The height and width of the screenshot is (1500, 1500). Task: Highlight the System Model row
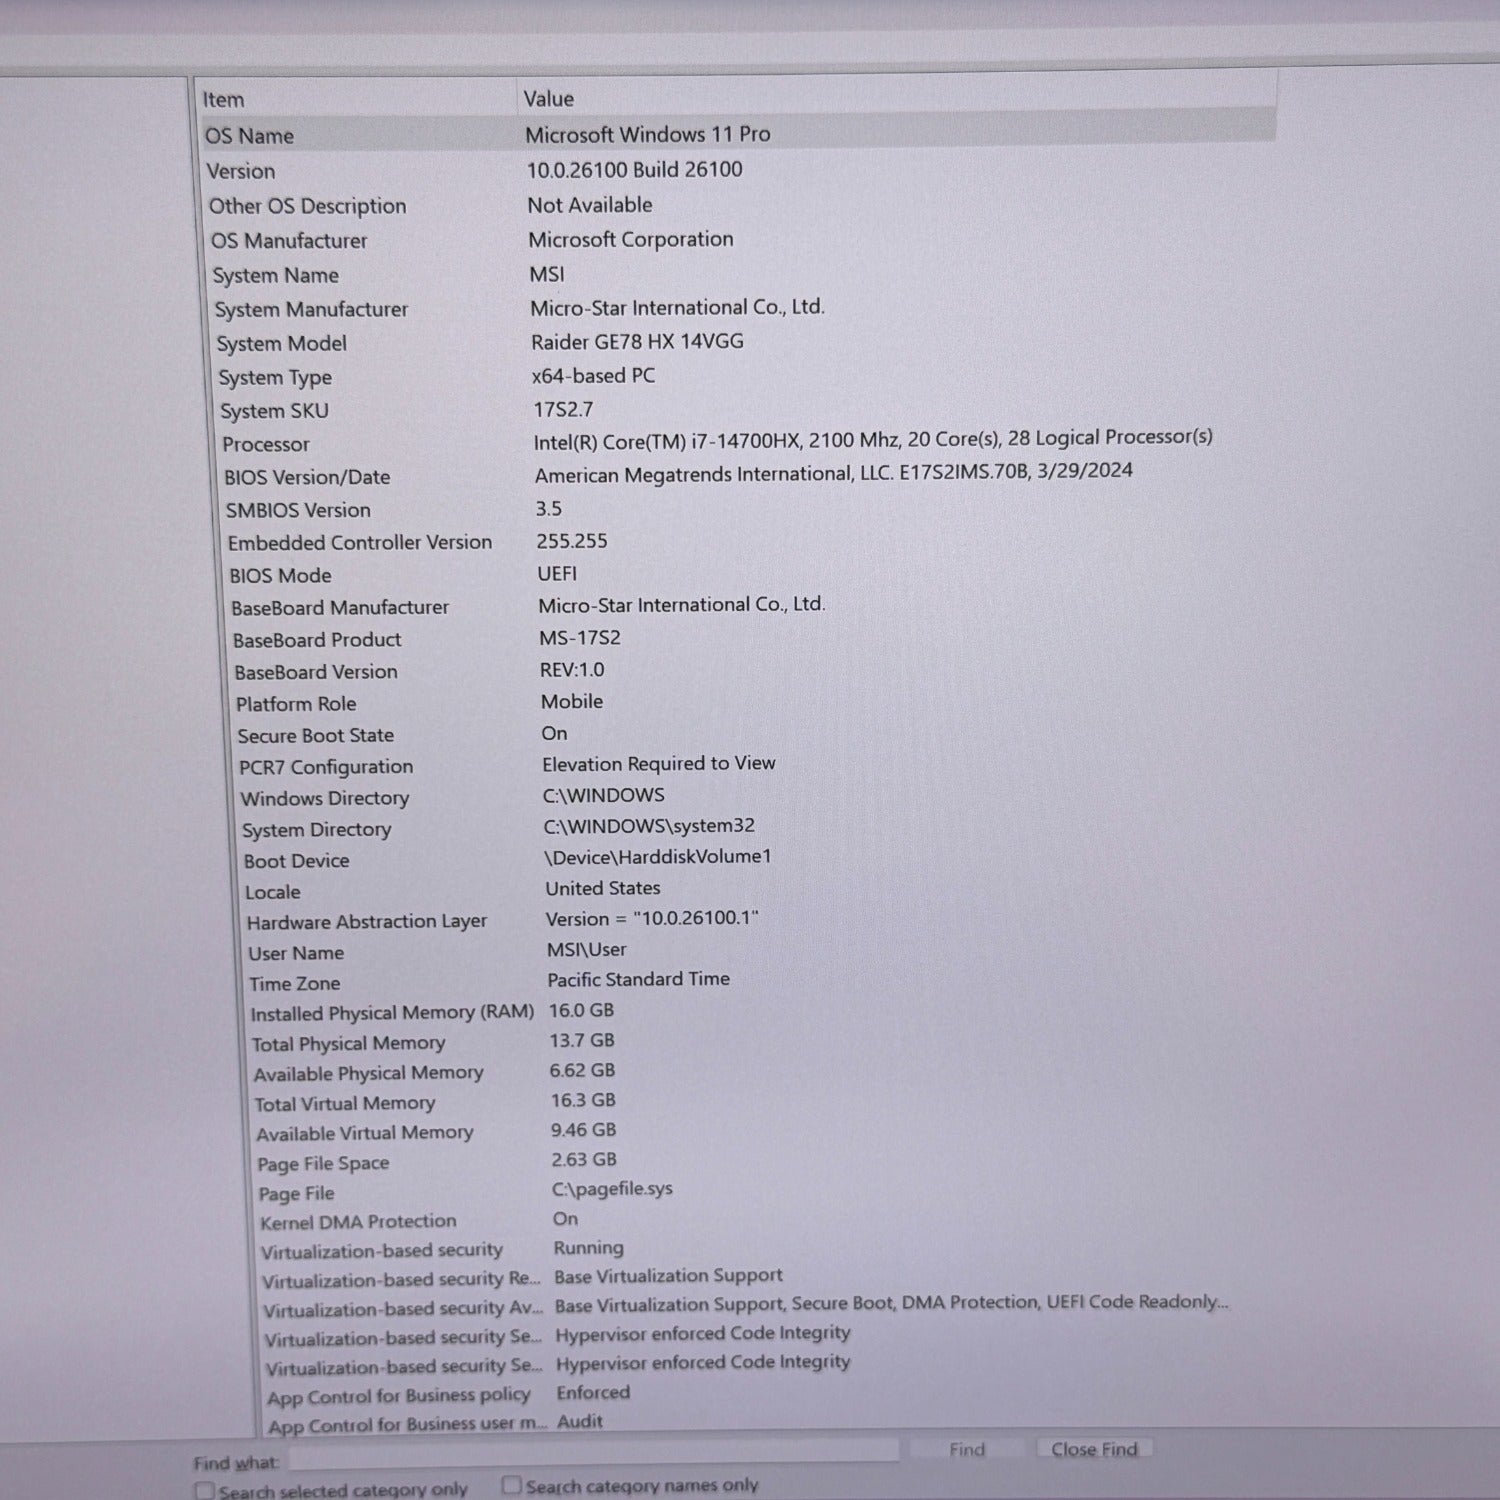pyautogui.click(x=282, y=344)
